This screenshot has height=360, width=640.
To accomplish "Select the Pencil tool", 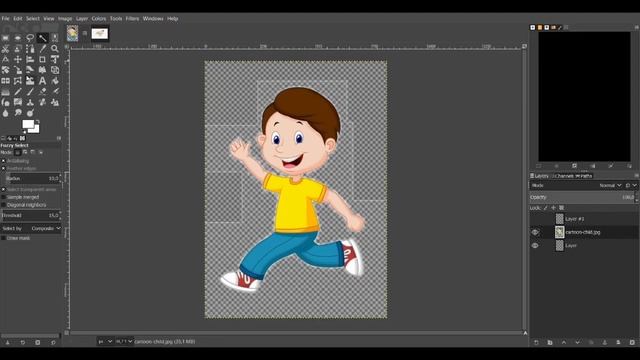I will [18, 91].
